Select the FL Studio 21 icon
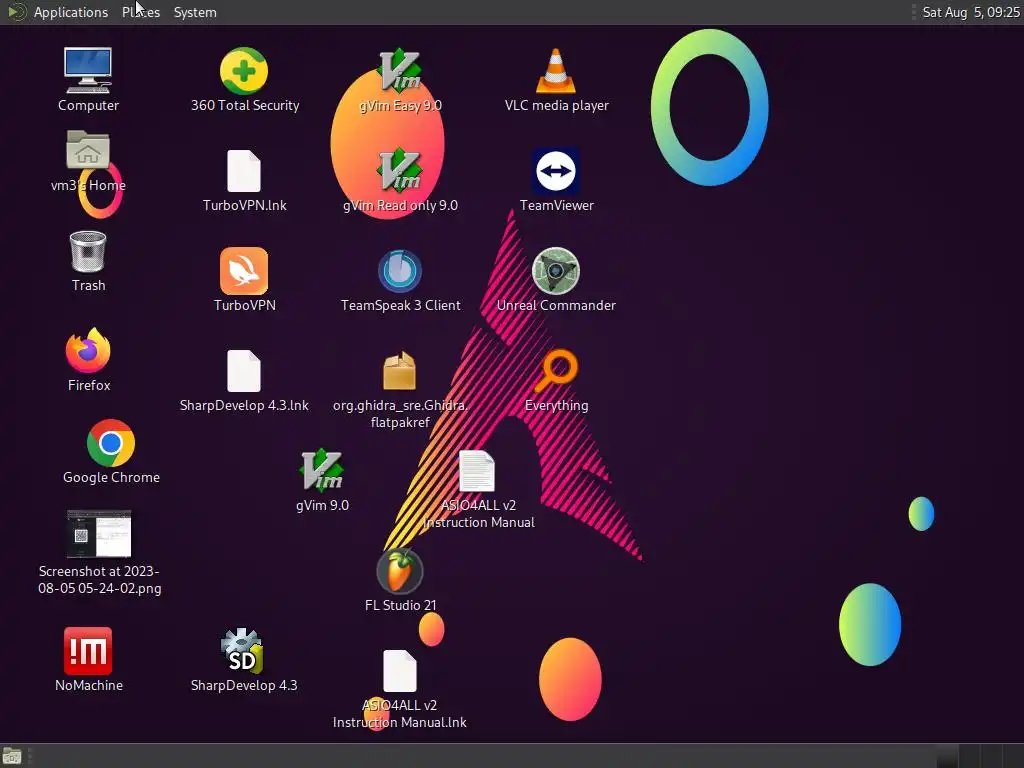 (x=400, y=571)
